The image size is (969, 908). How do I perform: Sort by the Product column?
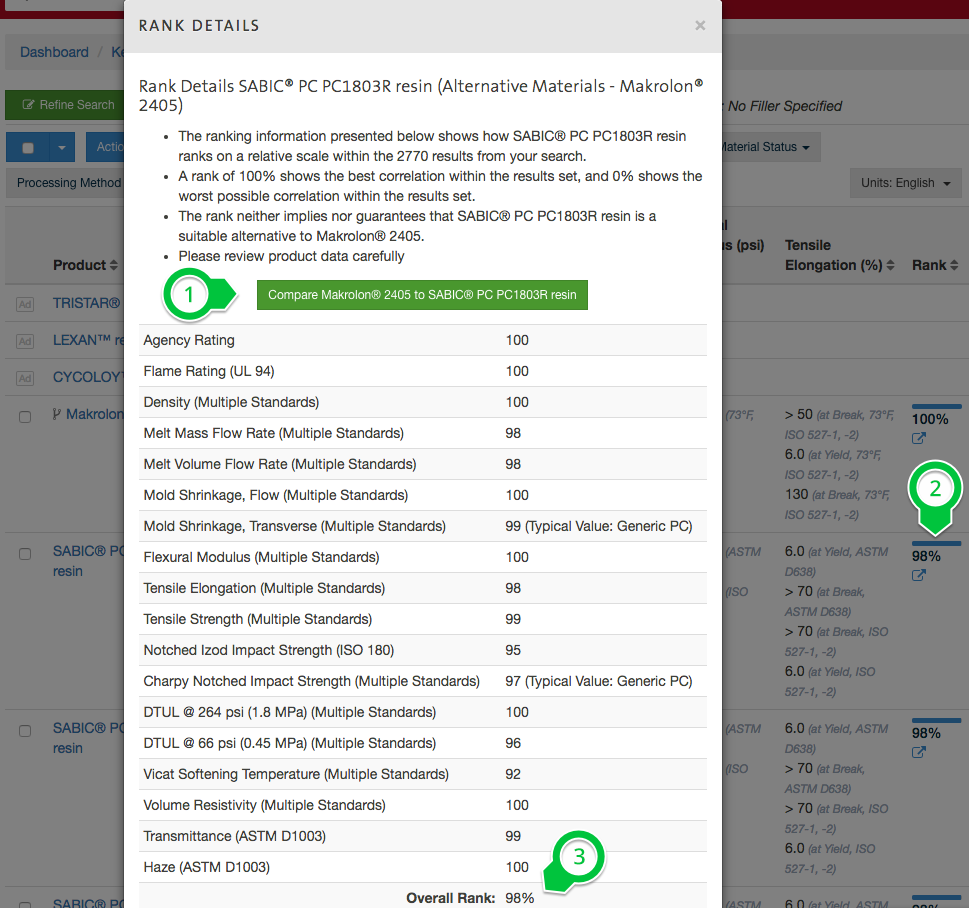click(x=85, y=265)
